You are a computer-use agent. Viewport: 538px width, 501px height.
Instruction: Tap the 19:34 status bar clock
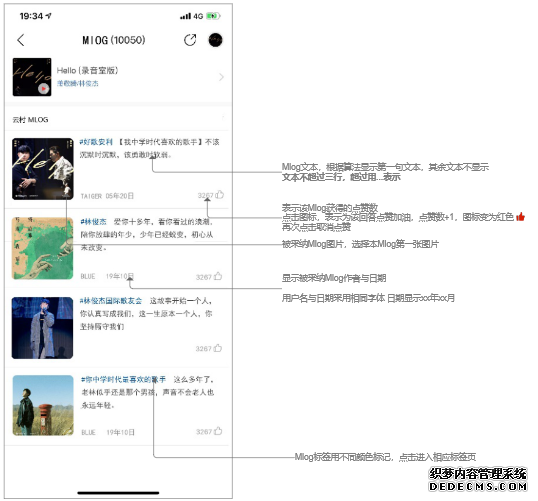31,16
